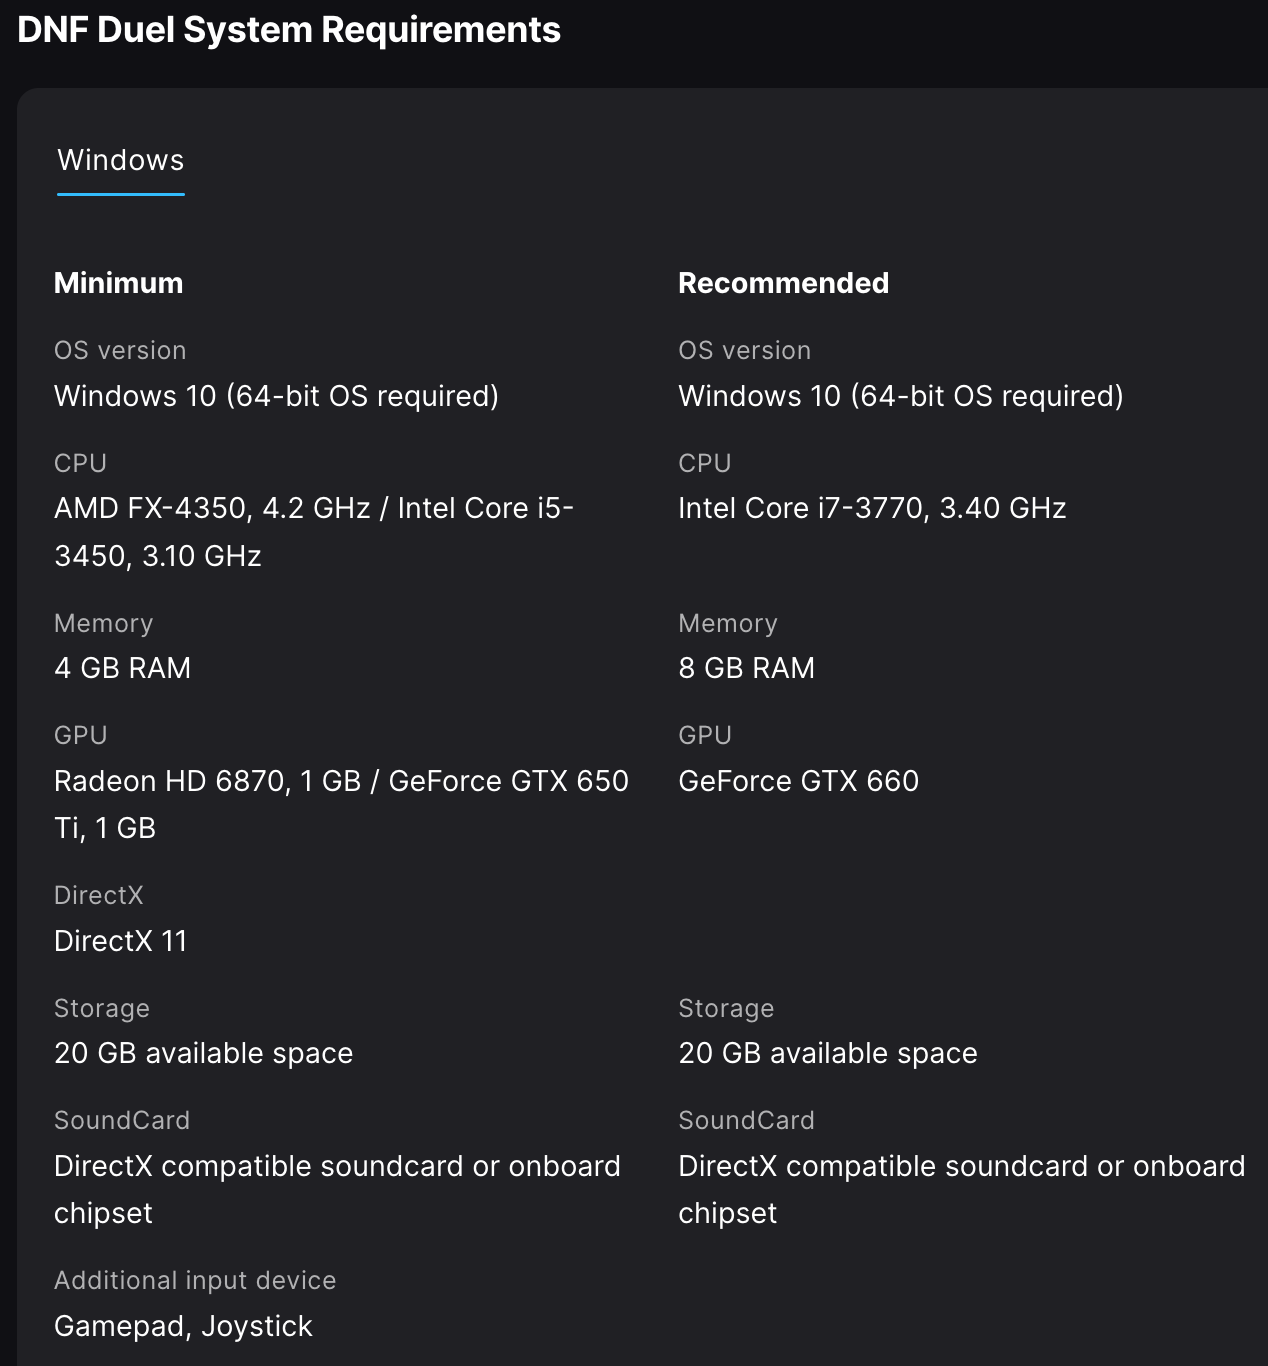Click the DNF Duel System Requirements heading

click(289, 30)
